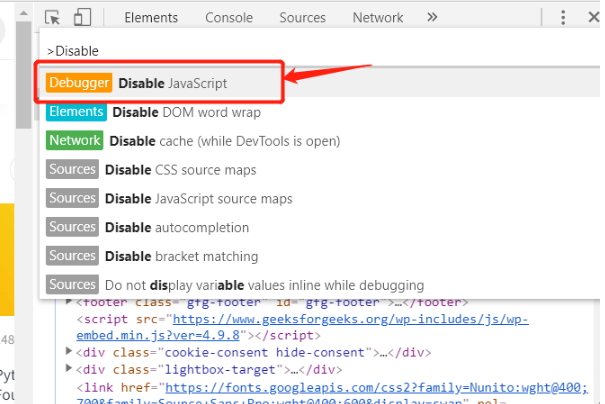Select Do not display variable values inline
605x404 pixels.
click(x=320, y=285)
